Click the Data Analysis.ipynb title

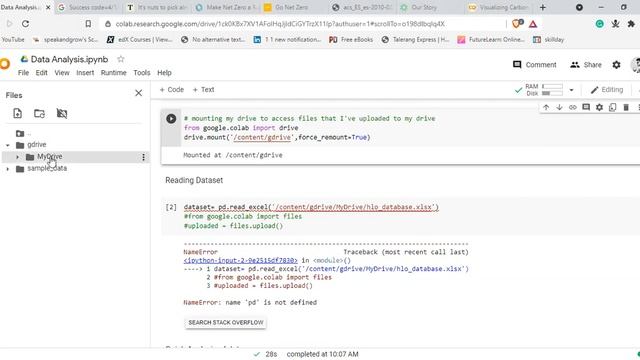69,59
